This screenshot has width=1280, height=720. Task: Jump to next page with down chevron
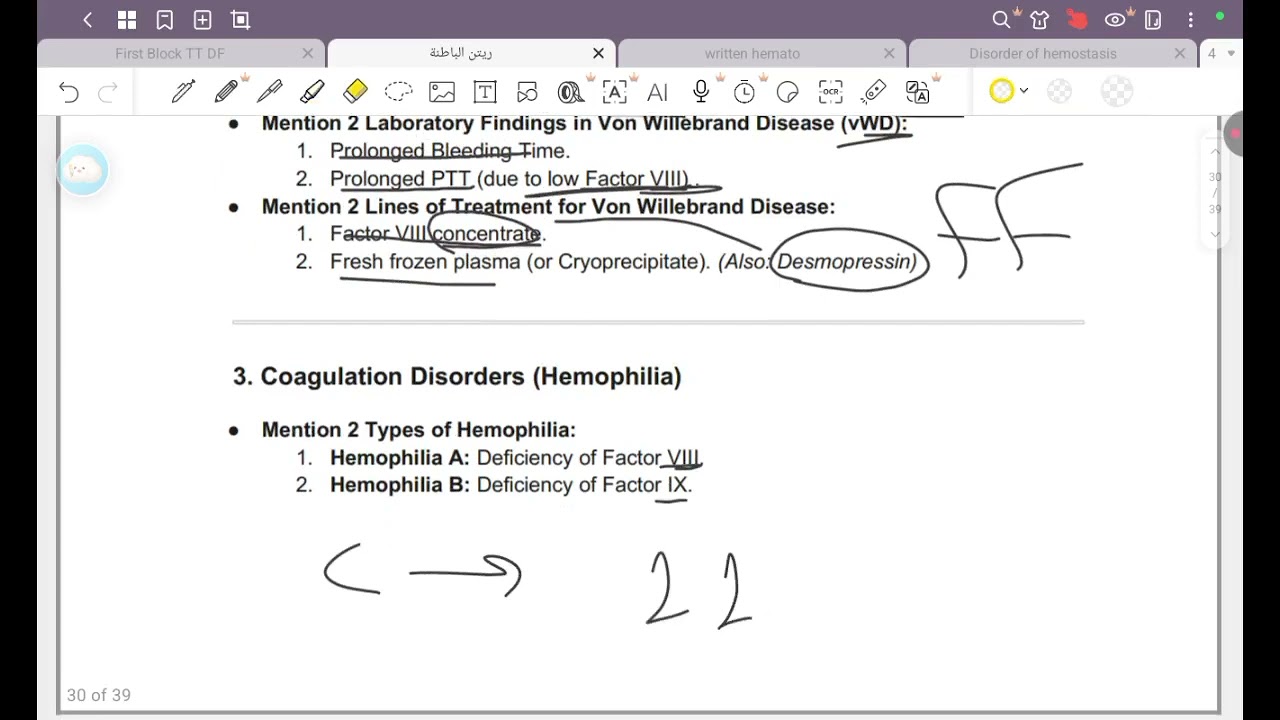coord(1215,234)
